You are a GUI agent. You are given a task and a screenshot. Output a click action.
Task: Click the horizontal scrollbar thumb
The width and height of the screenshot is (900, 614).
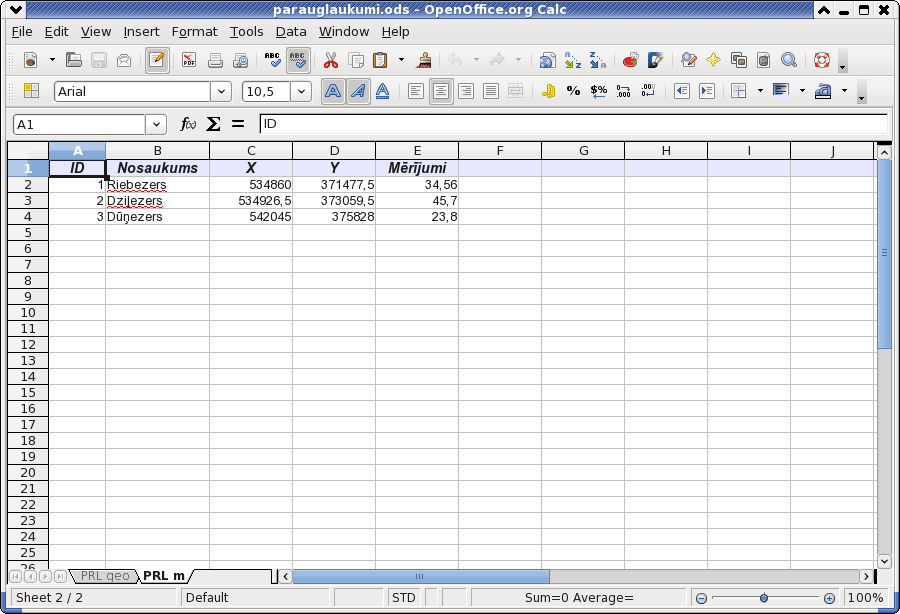(x=421, y=576)
